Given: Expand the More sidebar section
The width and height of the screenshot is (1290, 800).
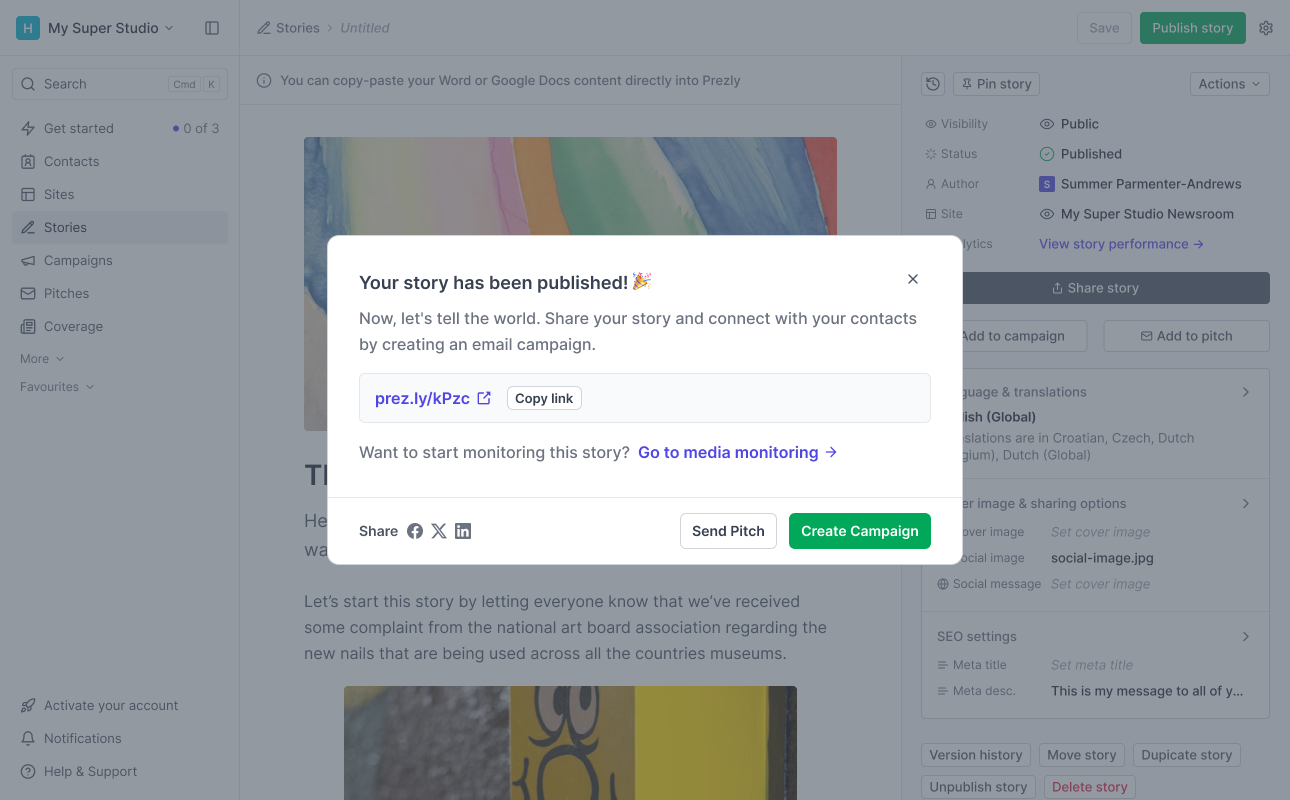Looking at the screenshot, I should tap(42, 359).
